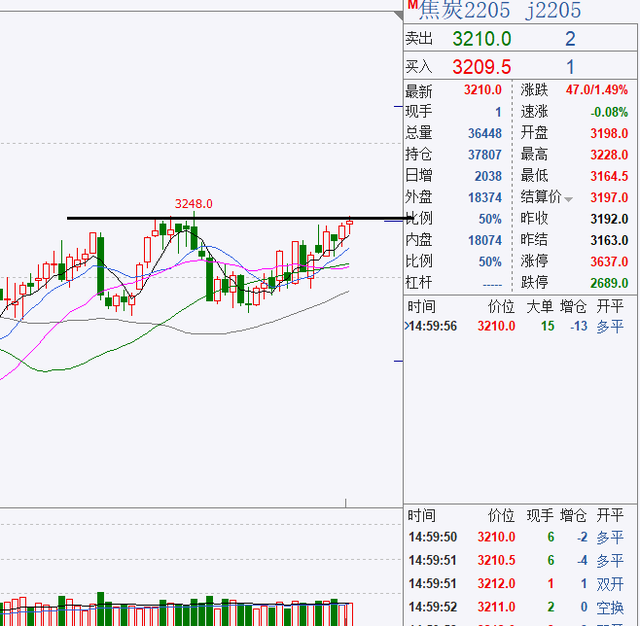Click the 最高 value 3228.0

pos(609,155)
